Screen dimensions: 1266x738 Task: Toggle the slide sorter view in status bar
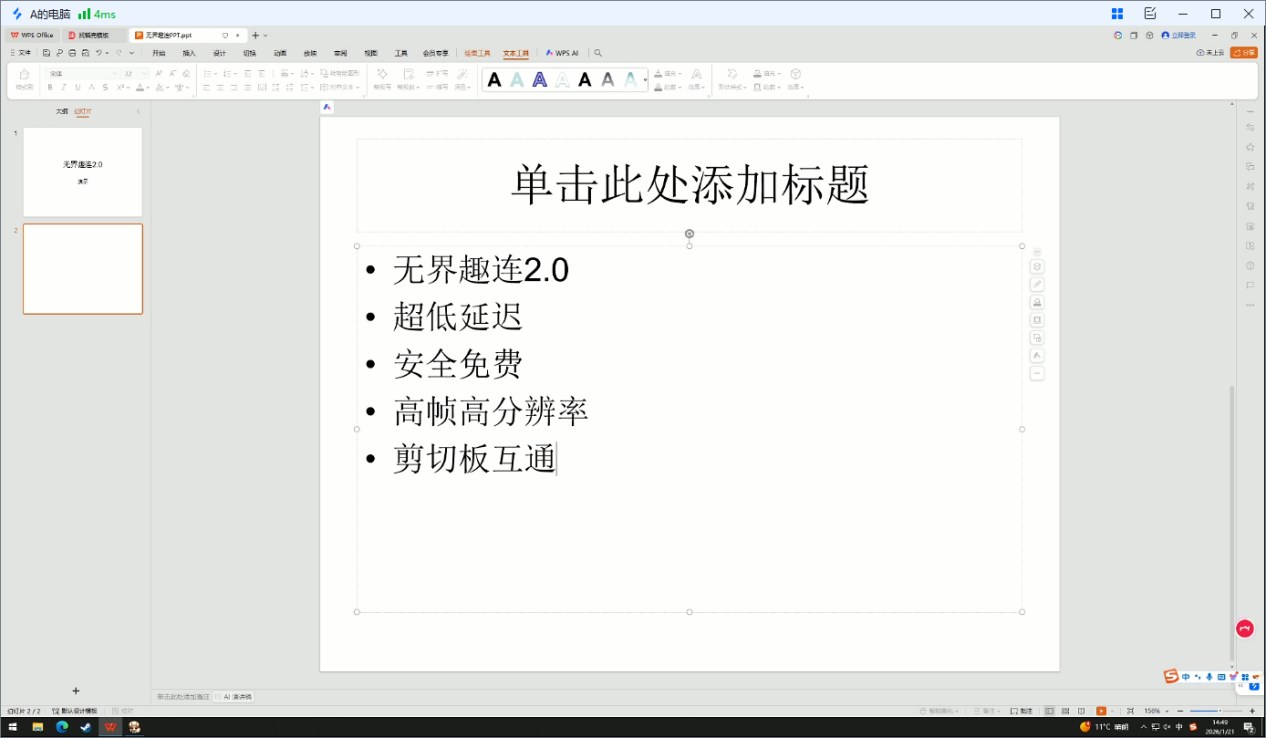tap(1065, 711)
